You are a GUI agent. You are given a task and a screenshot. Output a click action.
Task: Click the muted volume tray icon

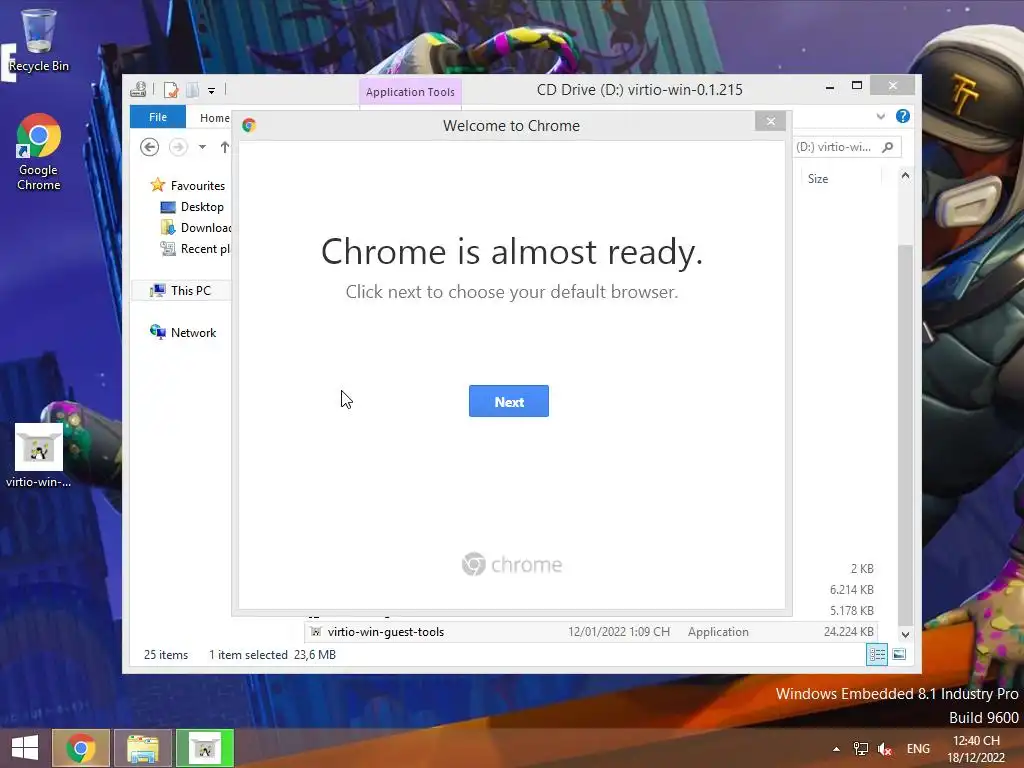pos(885,749)
